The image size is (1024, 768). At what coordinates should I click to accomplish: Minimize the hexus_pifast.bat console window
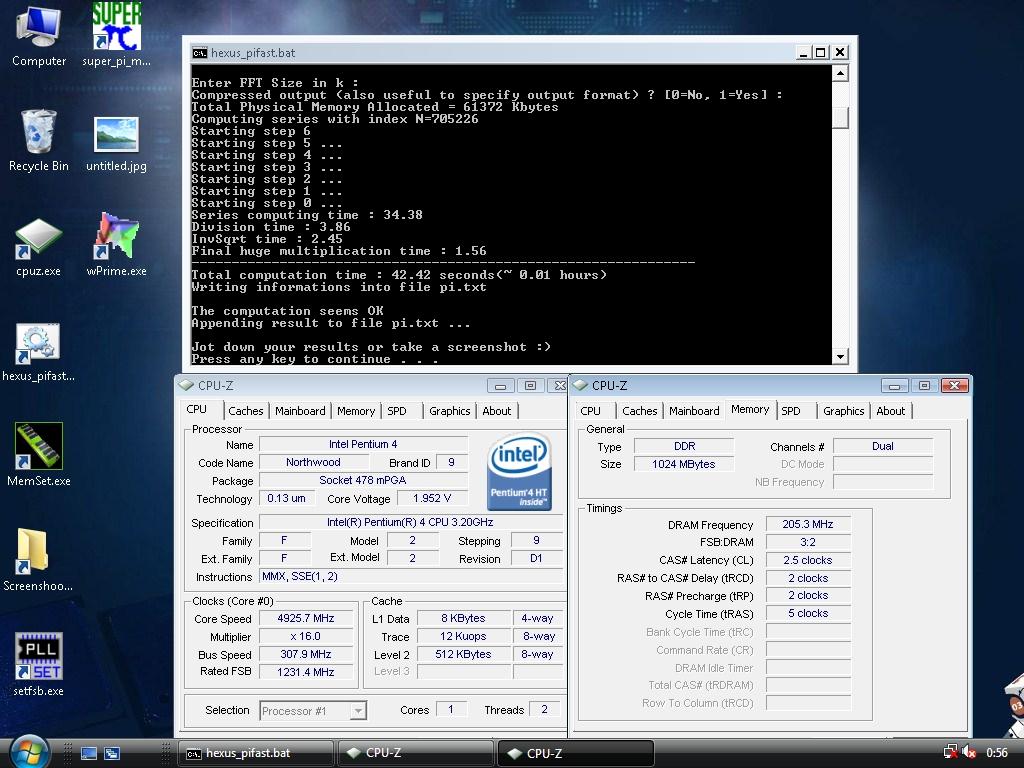tap(803, 52)
